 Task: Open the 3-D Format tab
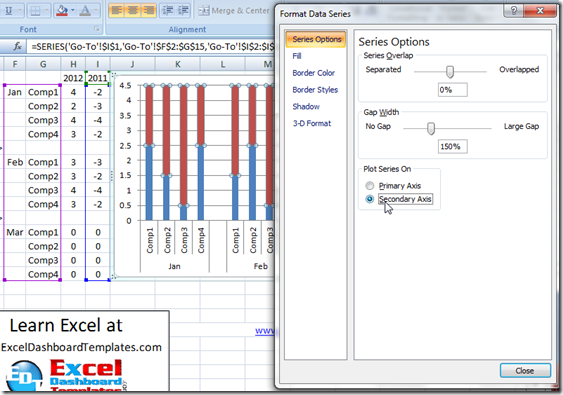tap(312, 124)
